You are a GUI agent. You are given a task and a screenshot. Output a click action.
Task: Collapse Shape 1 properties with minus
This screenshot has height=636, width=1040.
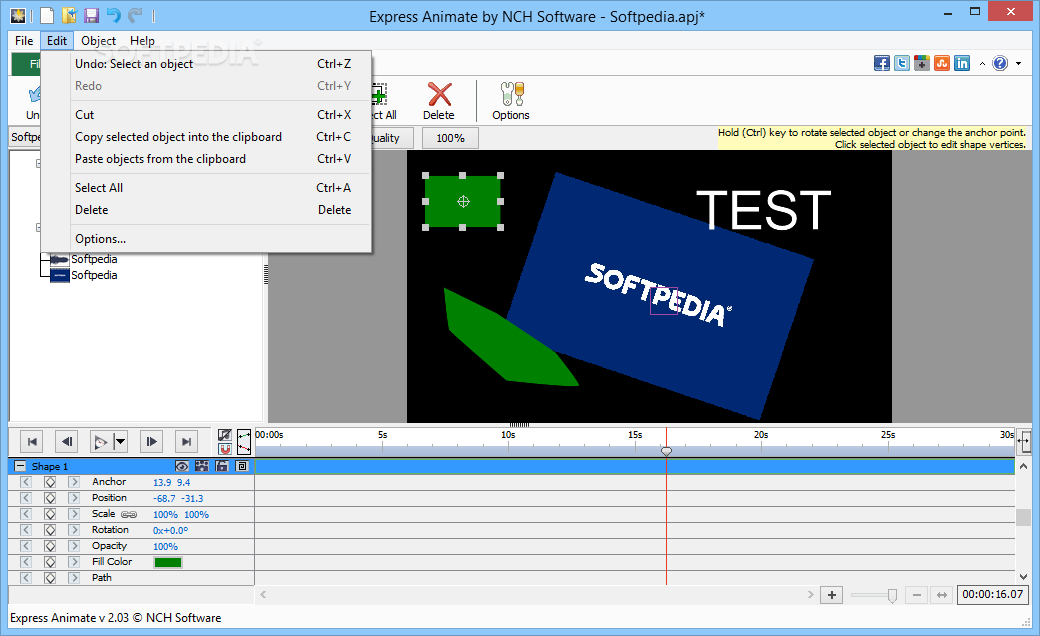pyautogui.click(x=20, y=466)
